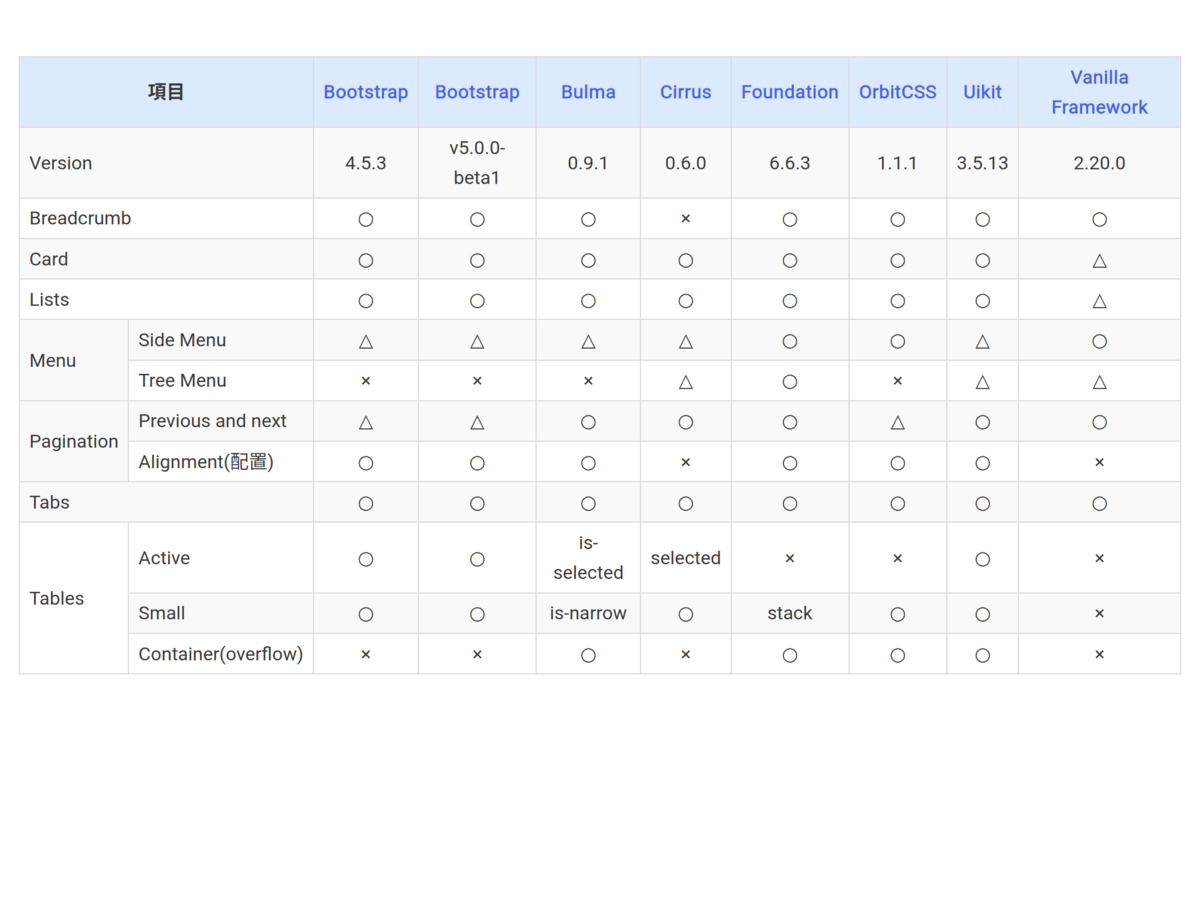Open the Vanilla Framework header link
Image resolution: width=1200 pixels, height=900 pixels.
(x=1100, y=92)
